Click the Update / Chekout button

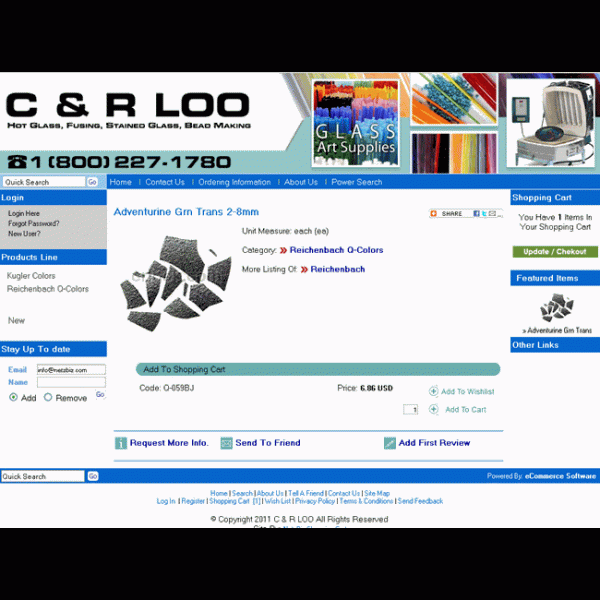click(555, 251)
